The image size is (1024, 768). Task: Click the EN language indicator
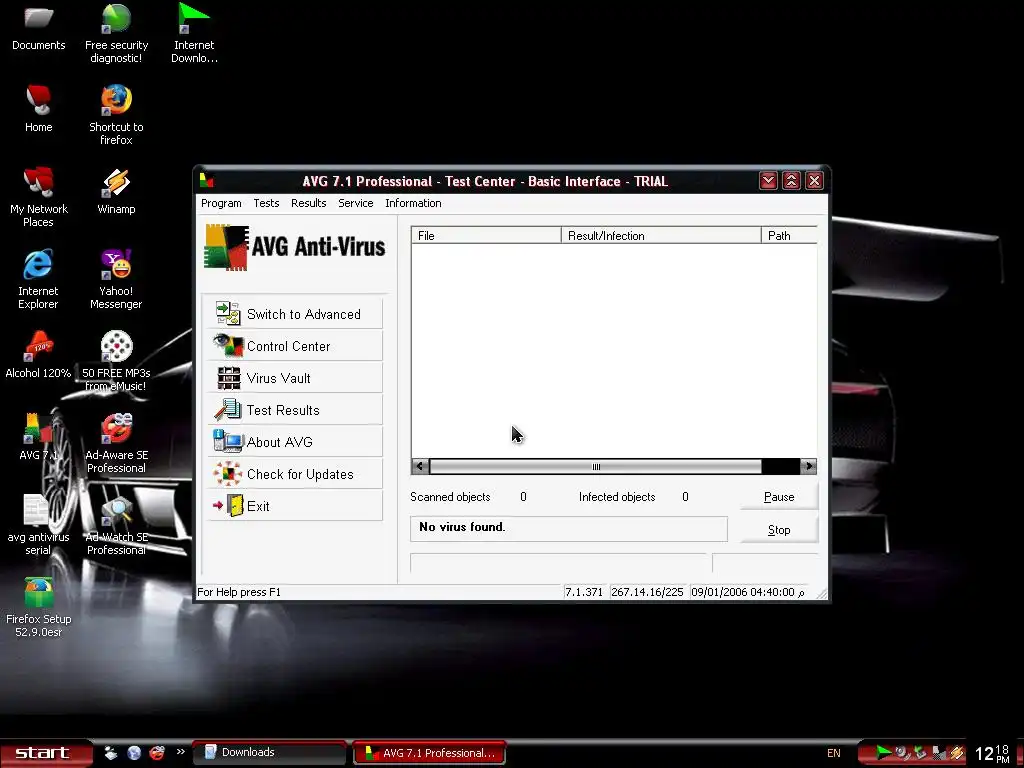coord(833,753)
